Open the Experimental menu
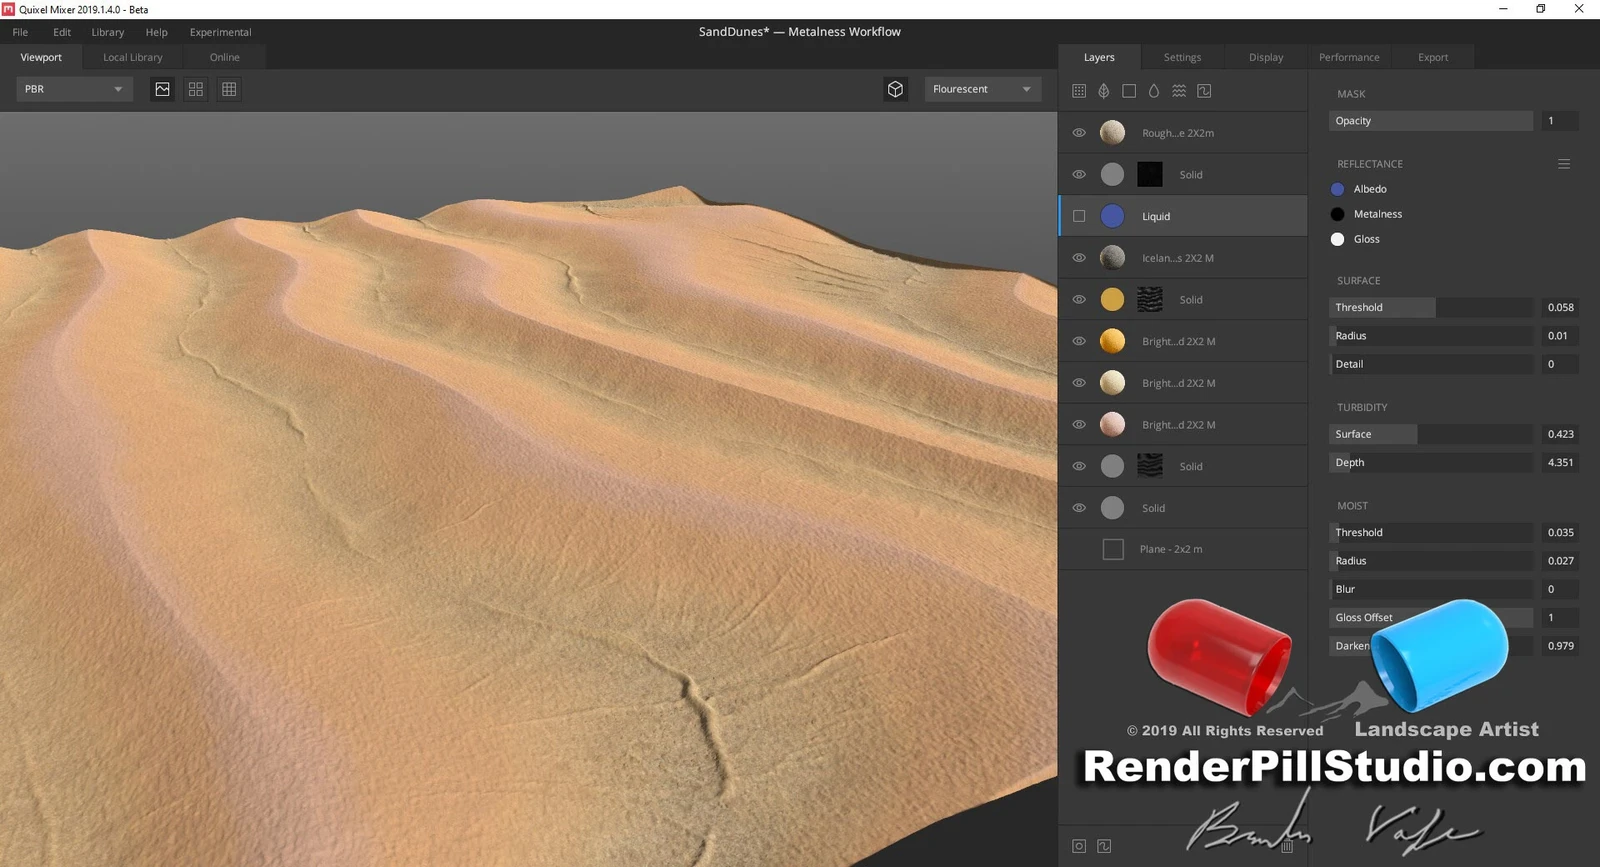This screenshot has width=1600, height=867. point(221,32)
